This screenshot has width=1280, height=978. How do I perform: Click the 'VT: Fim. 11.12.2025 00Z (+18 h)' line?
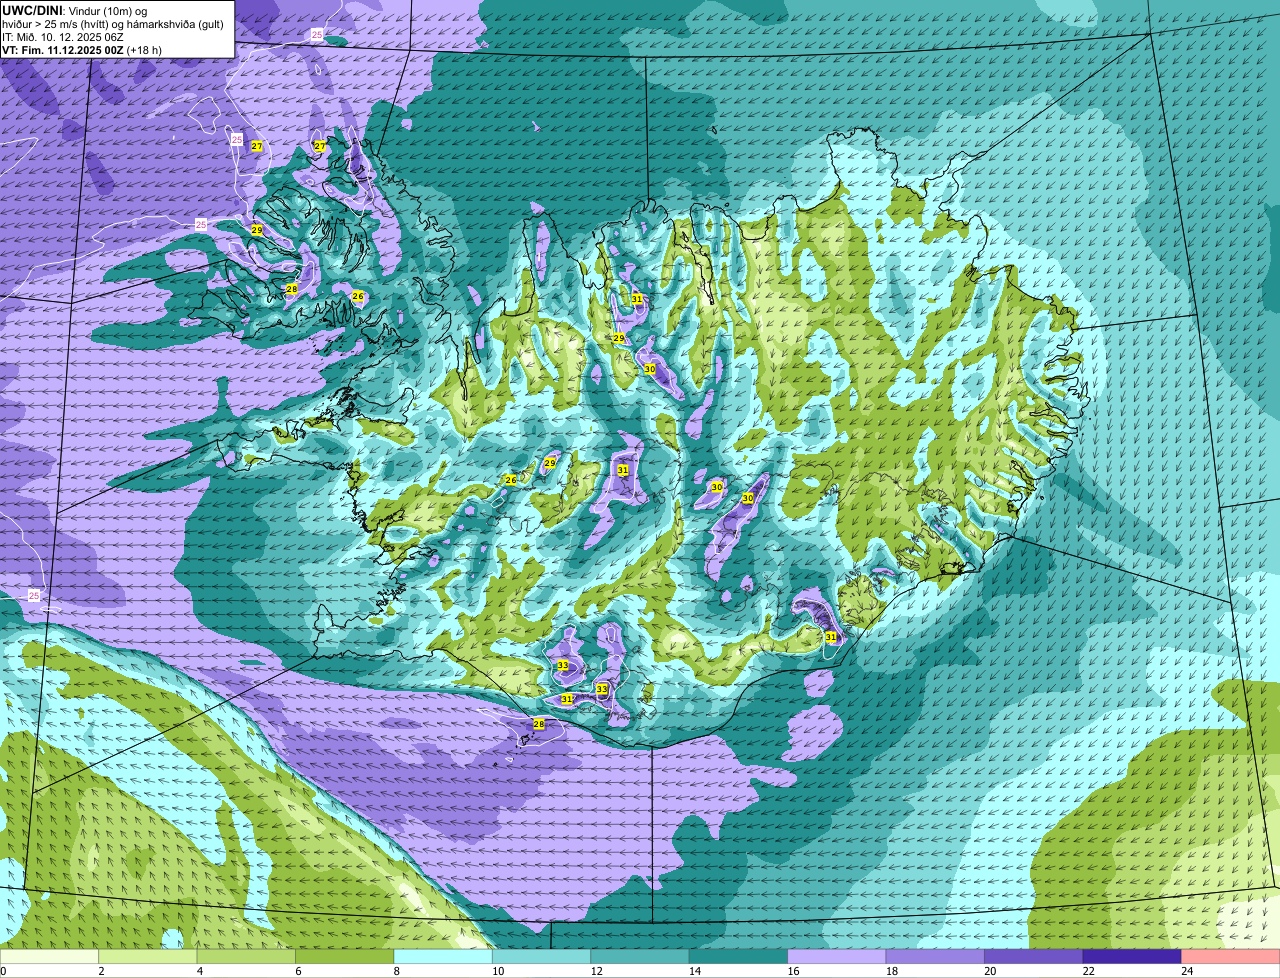click(82, 49)
